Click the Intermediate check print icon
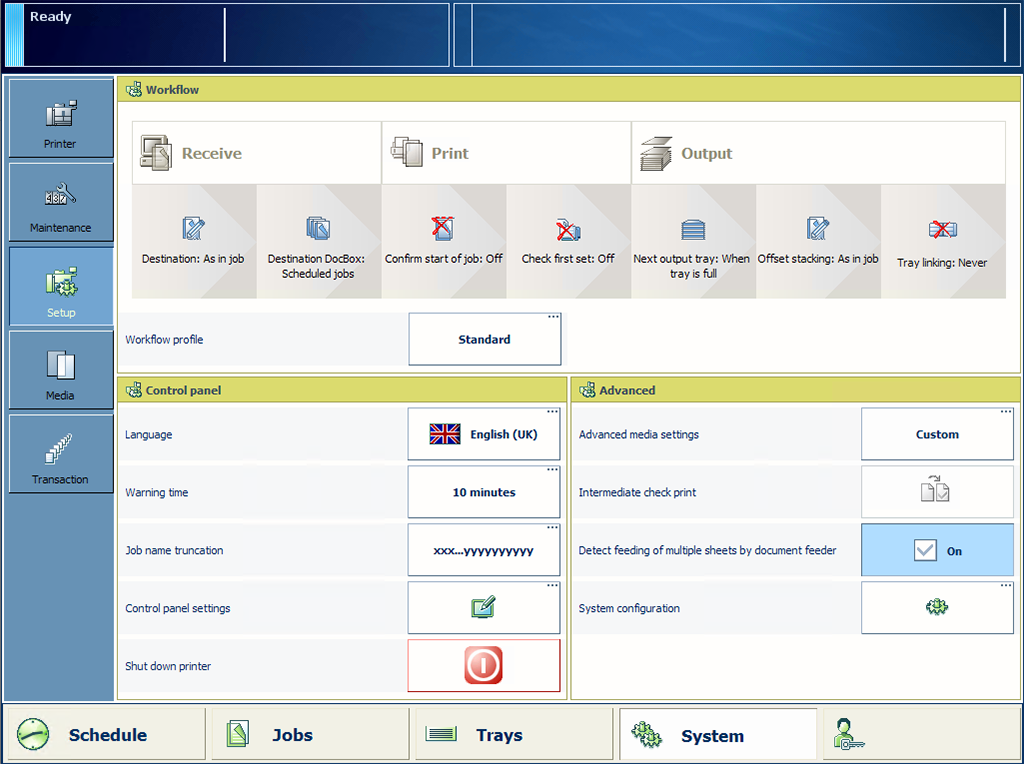Viewport: 1024px width, 764px height. tap(937, 492)
